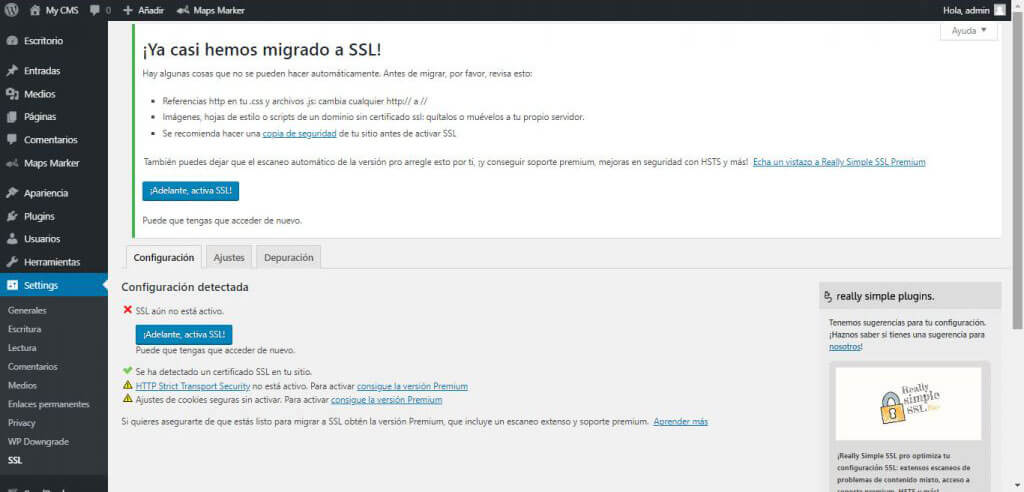
Task: Click 'Se ha detectado un certificado SSL' text
Action: [x=223, y=372]
